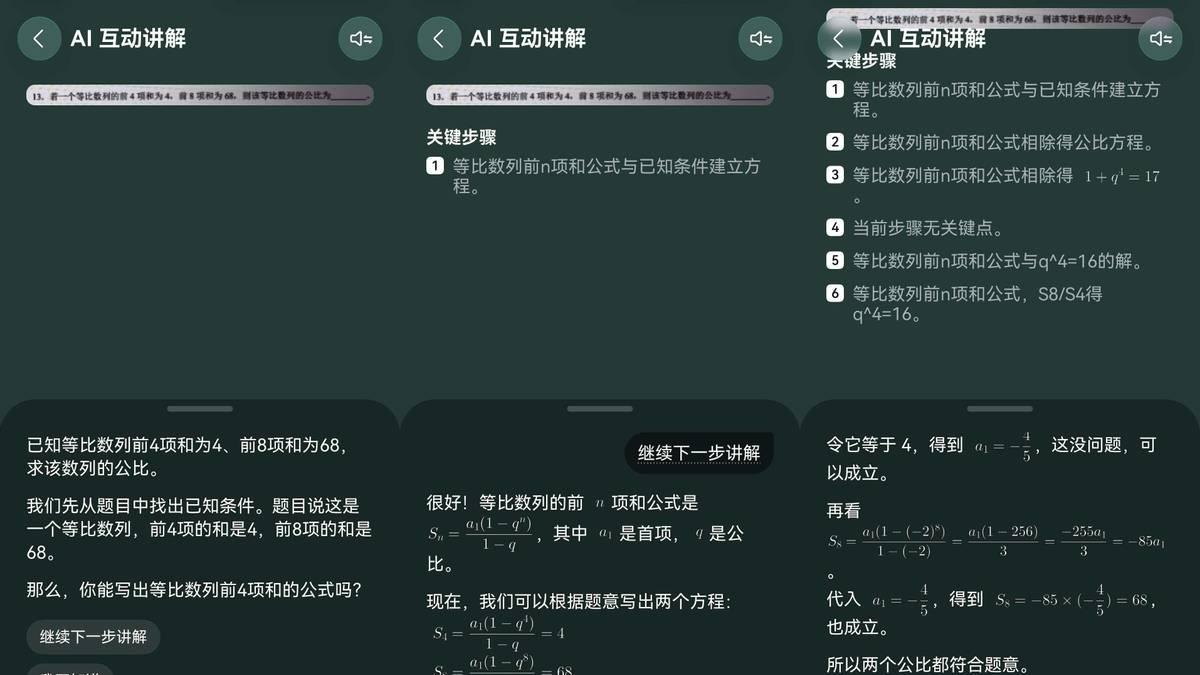Click the text 令它等于 4，得到 in the right screen
The height and width of the screenshot is (675, 1200).
(895, 445)
